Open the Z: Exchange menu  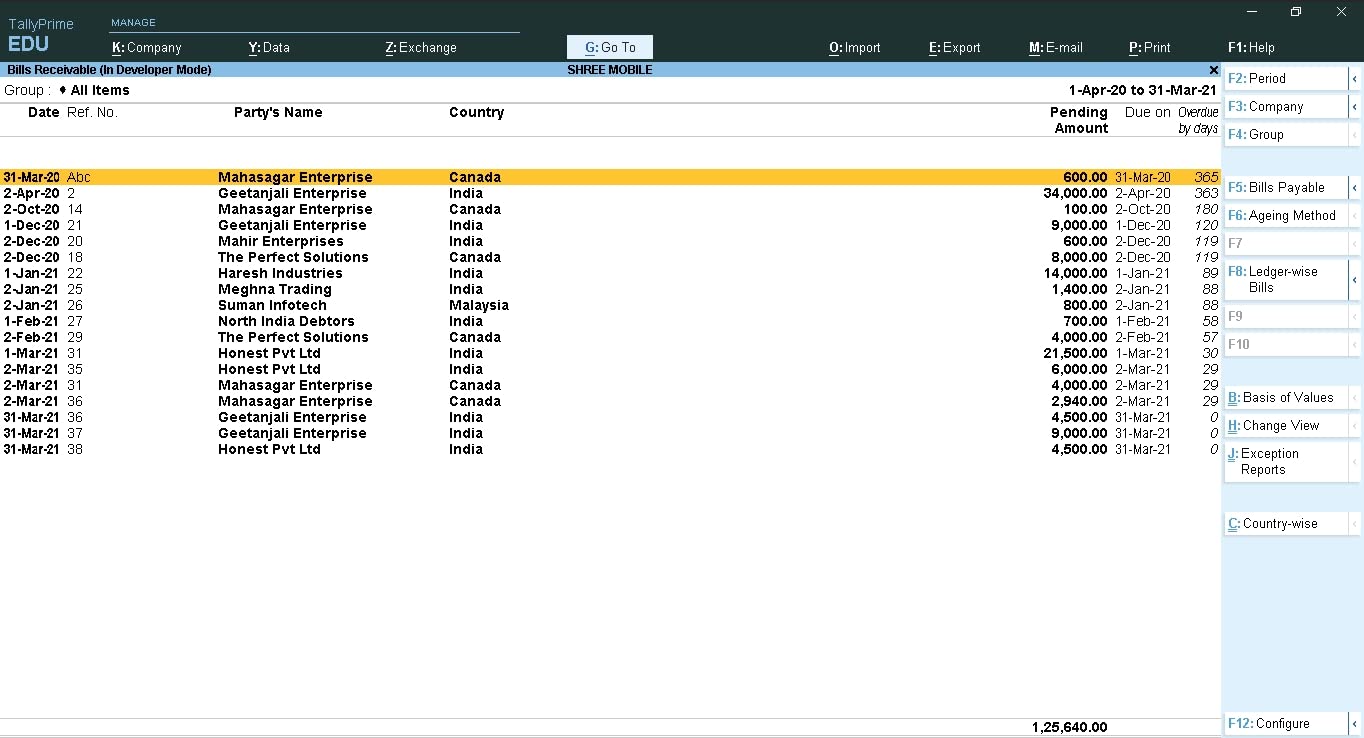point(420,47)
